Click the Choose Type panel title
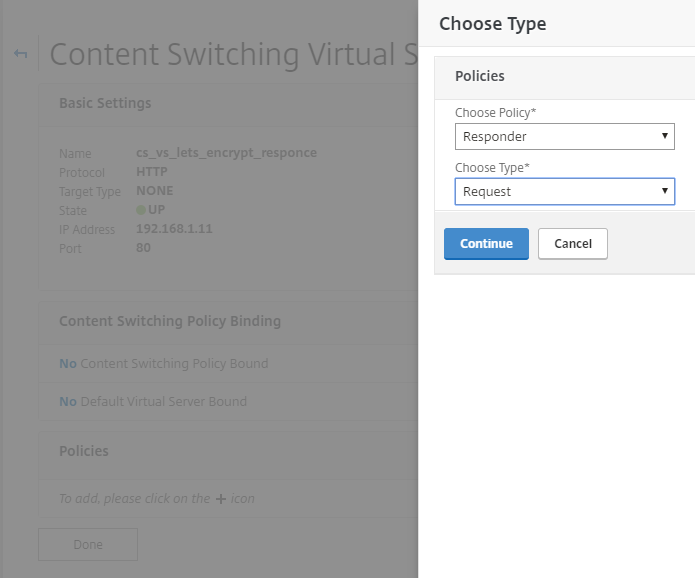 tap(492, 24)
